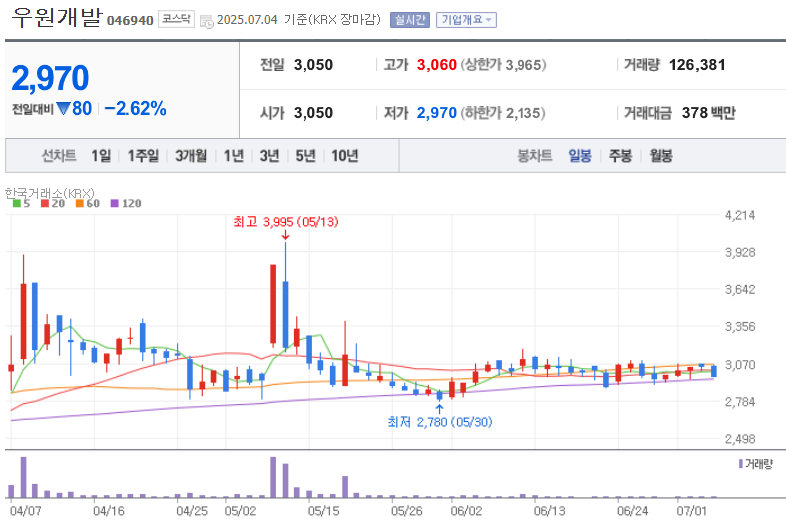Click the 거래량 value 126,381
Image resolution: width=786 pixels, height=523 pixels.
point(697,65)
